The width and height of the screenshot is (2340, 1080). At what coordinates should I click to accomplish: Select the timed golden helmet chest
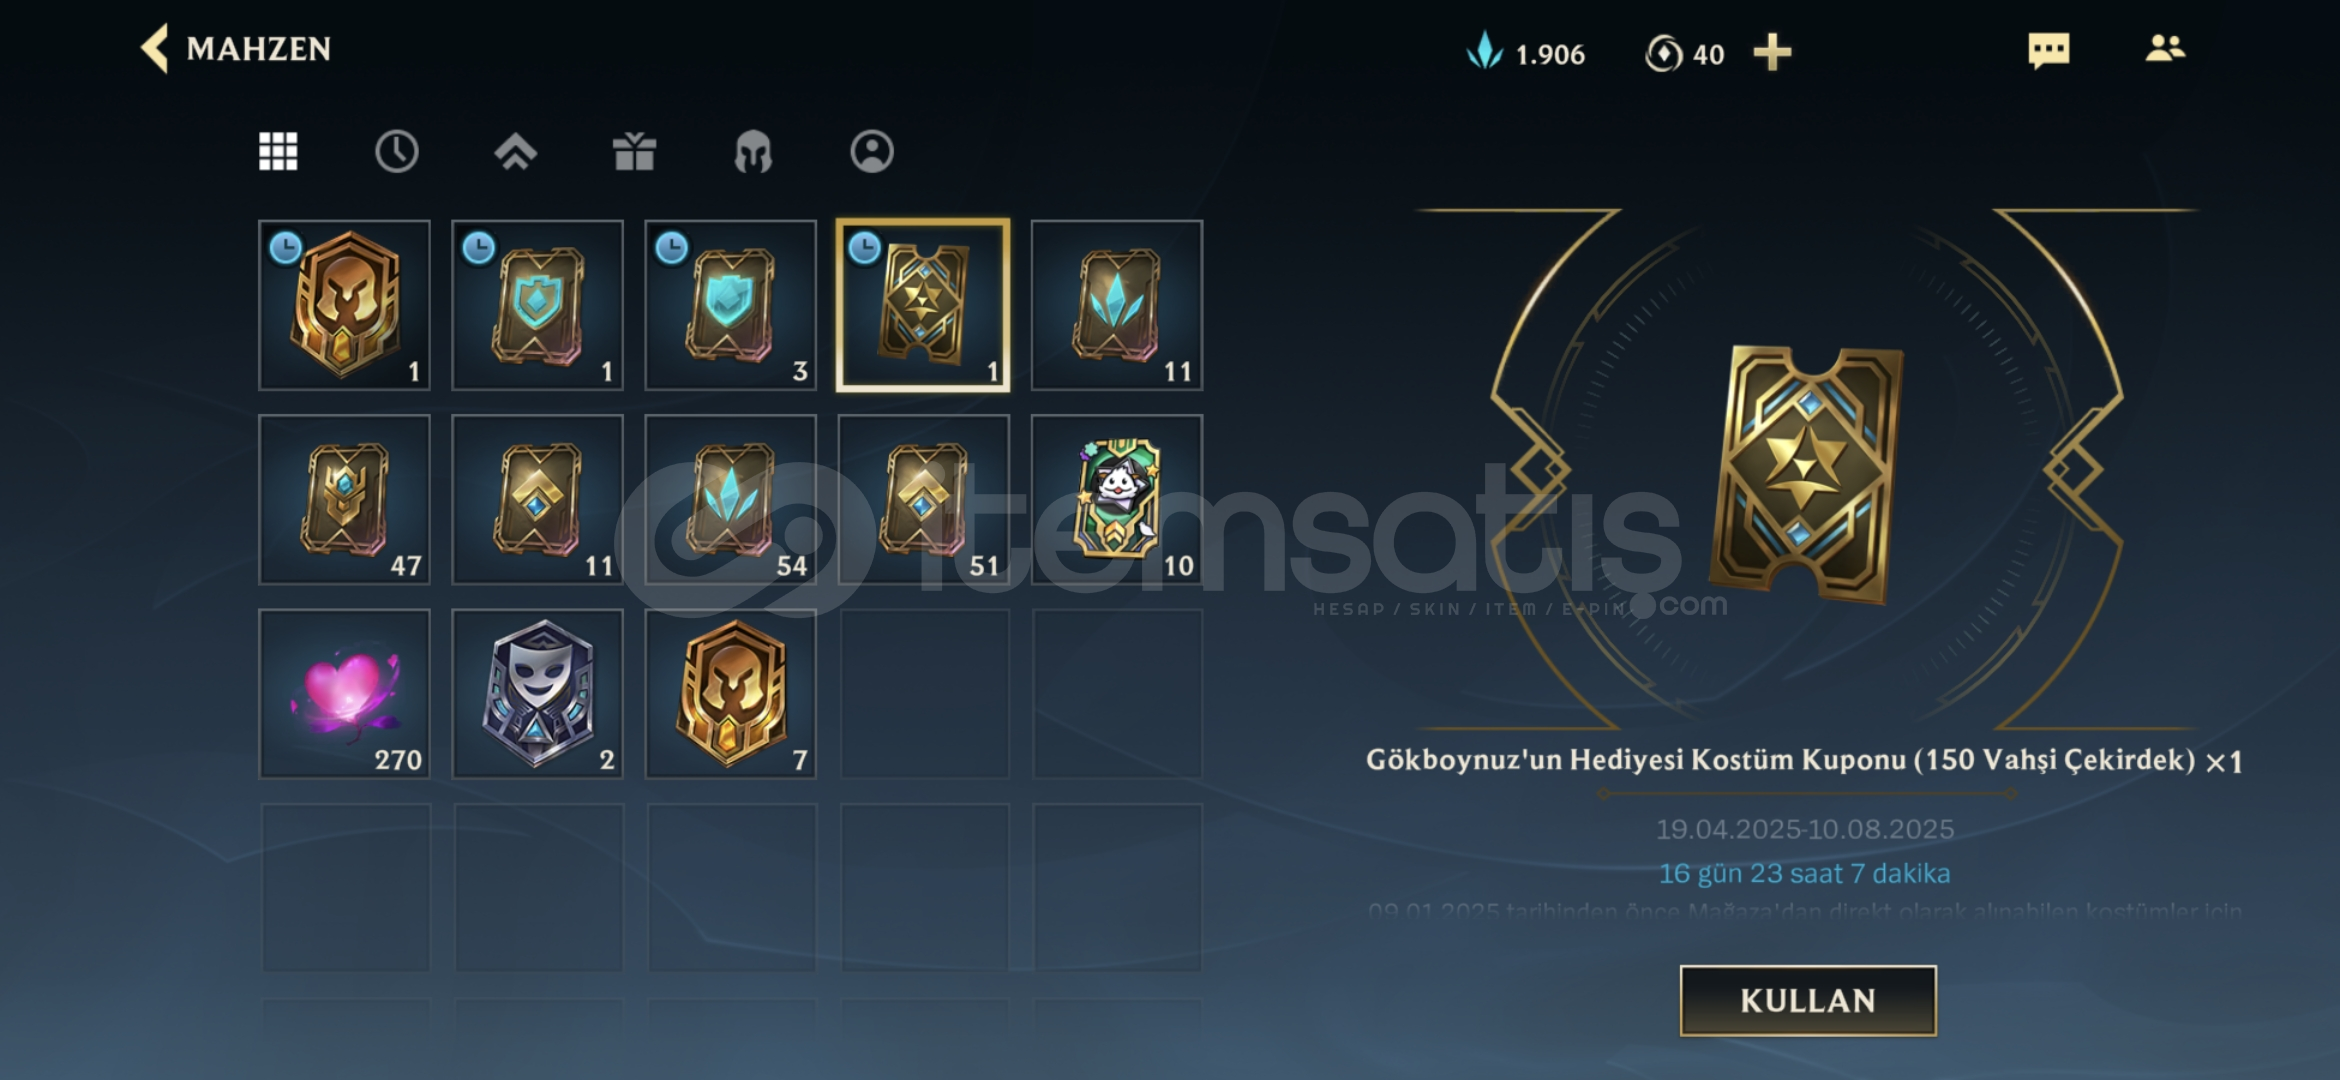(344, 305)
